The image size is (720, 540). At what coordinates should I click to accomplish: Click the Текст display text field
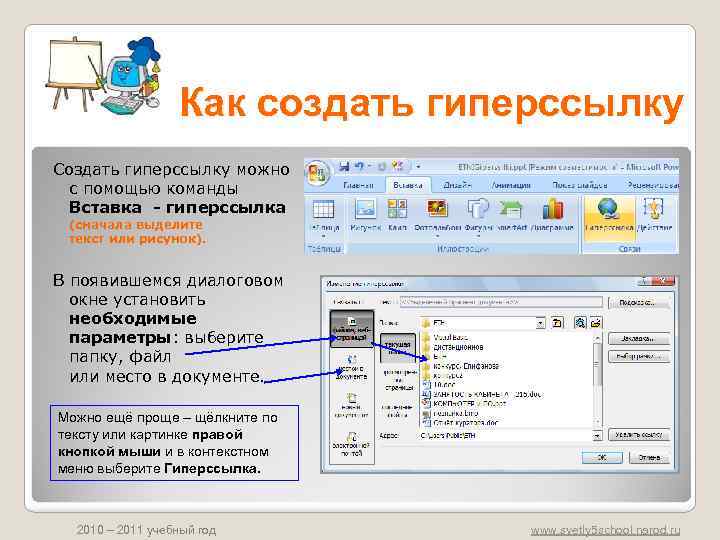(501, 302)
